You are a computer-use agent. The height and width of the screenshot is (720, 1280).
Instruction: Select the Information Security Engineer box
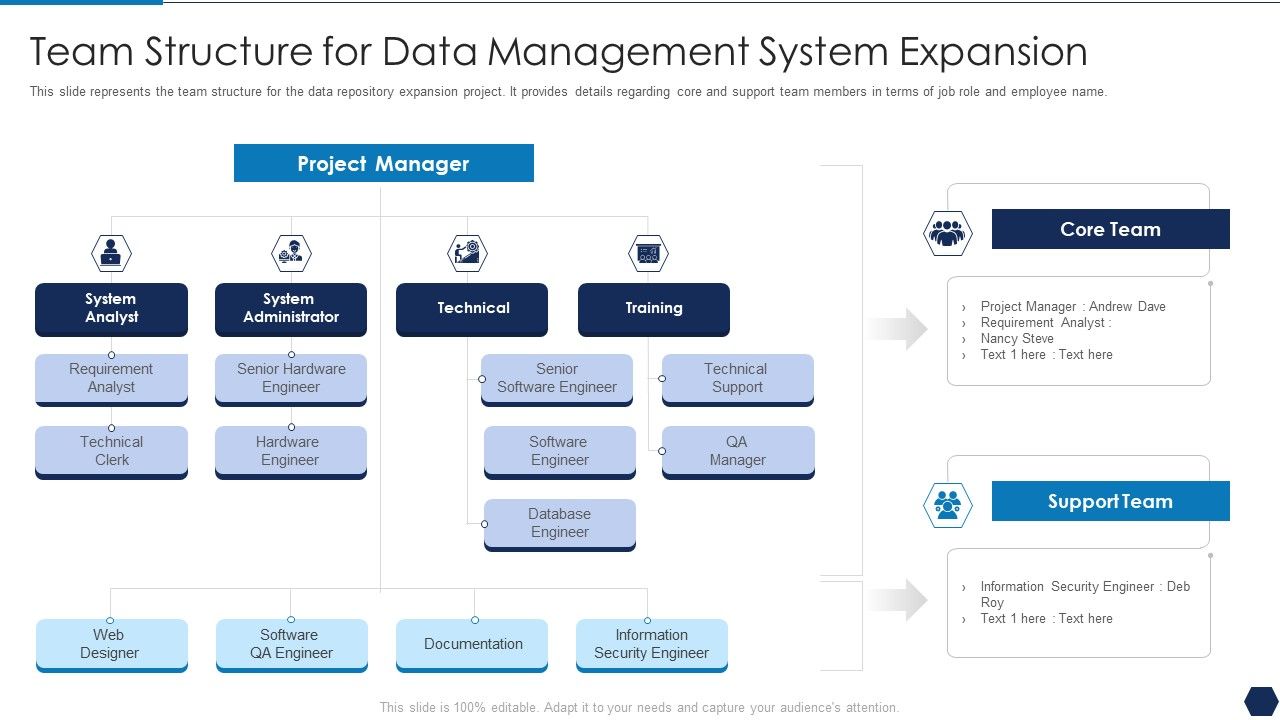(652, 646)
